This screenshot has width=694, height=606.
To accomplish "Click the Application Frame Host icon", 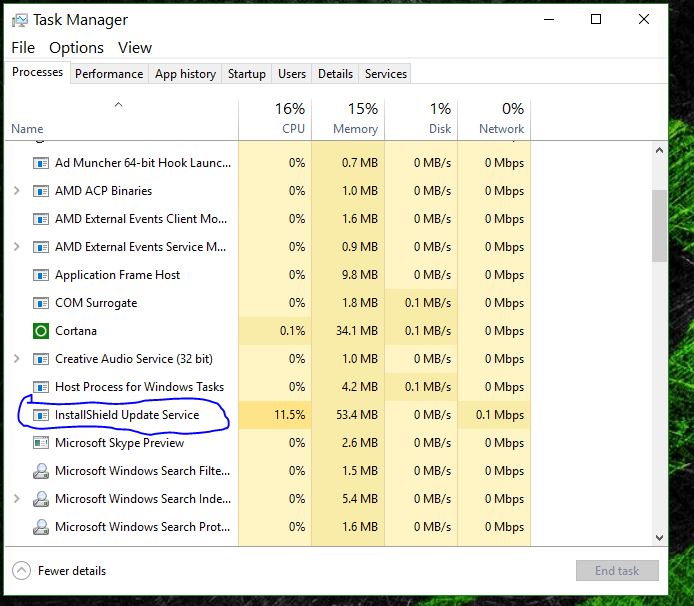I will [x=41, y=275].
